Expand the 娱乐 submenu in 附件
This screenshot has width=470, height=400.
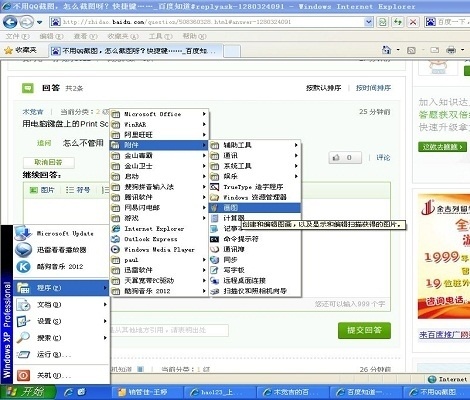255,176
